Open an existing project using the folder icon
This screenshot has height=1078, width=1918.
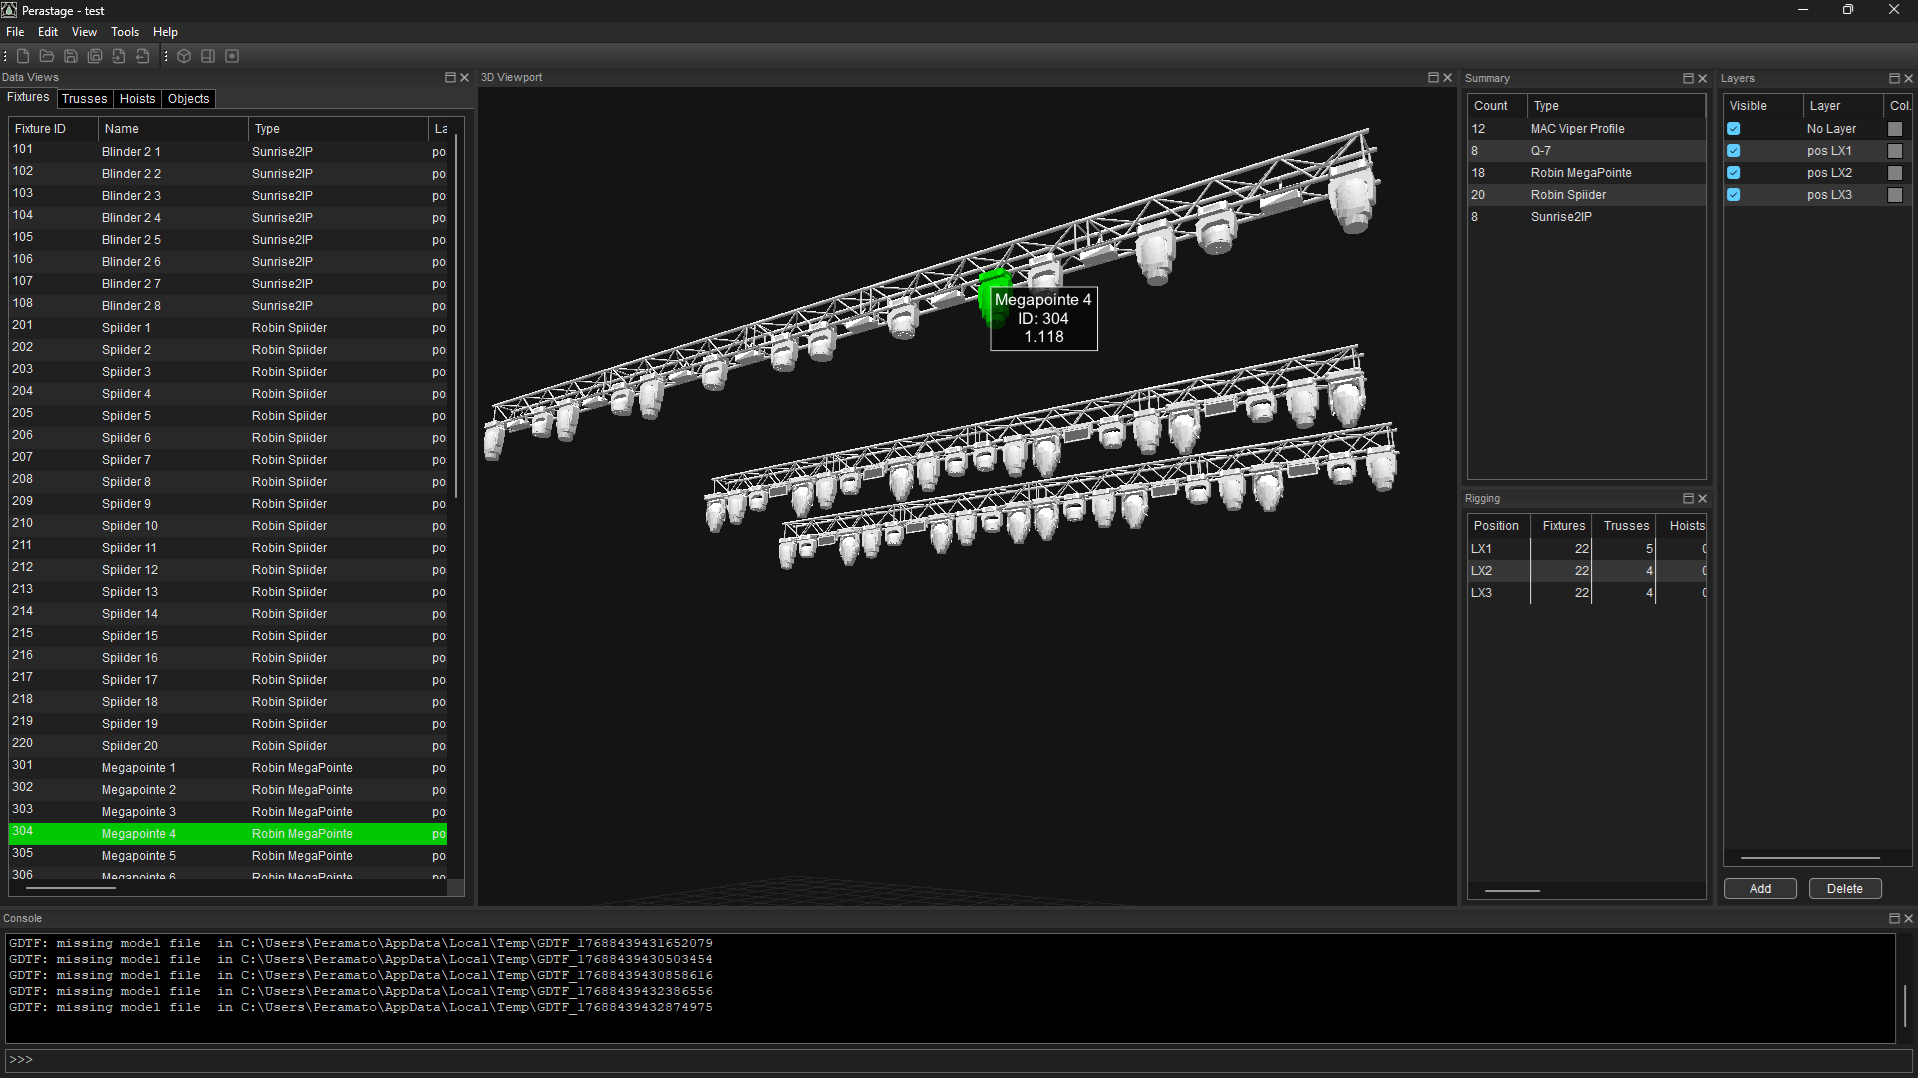46,56
